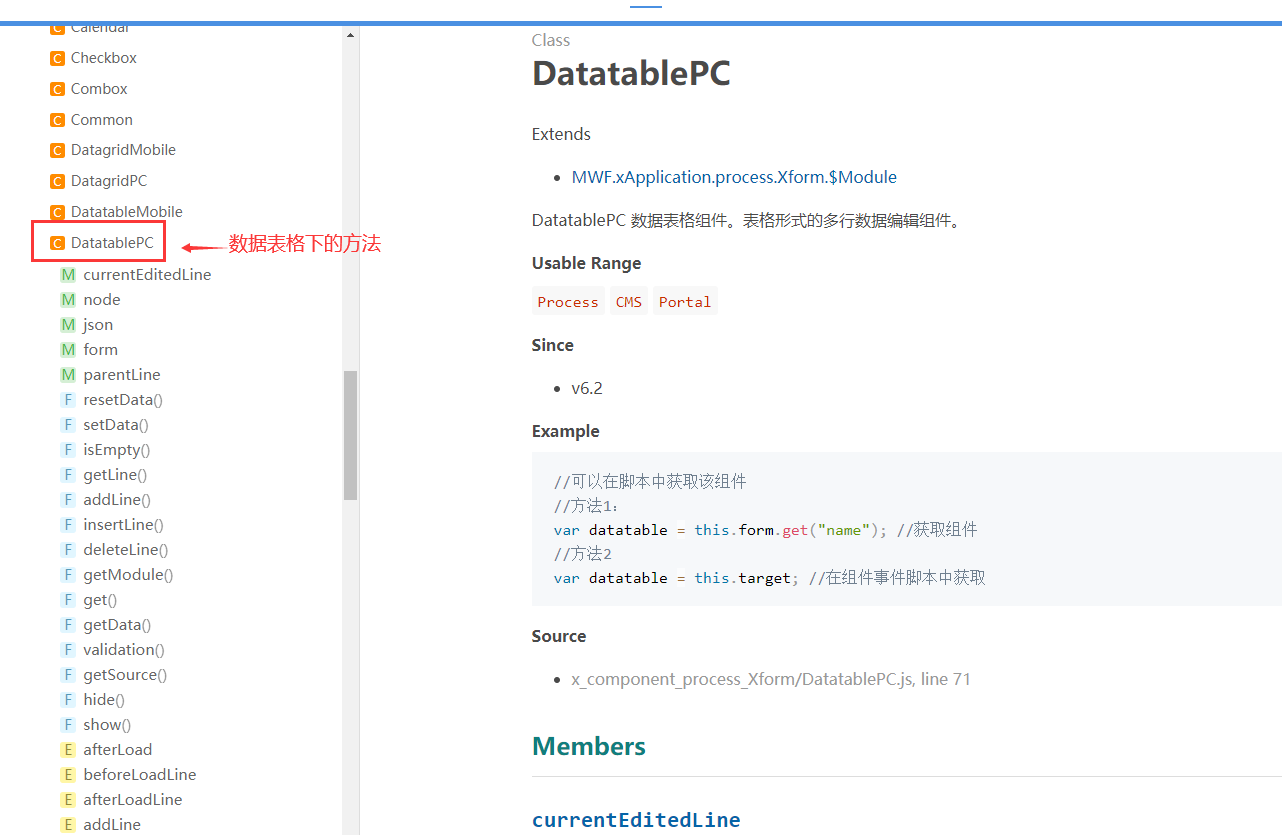1282x835 pixels.
Task: Go to the addLine() function entry
Action: click(x=116, y=499)
